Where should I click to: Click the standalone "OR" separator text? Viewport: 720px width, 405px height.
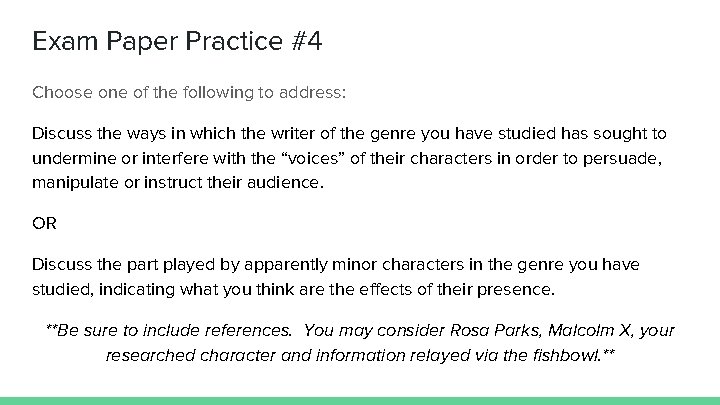coord(45,224)
